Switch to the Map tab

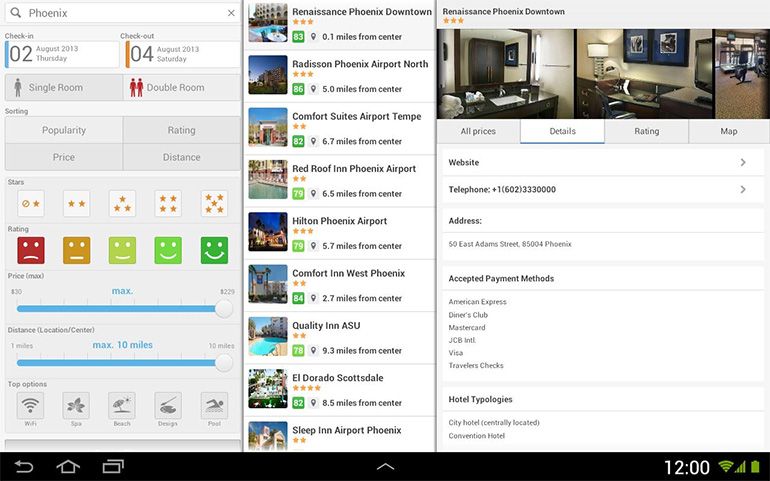(728, 131)
